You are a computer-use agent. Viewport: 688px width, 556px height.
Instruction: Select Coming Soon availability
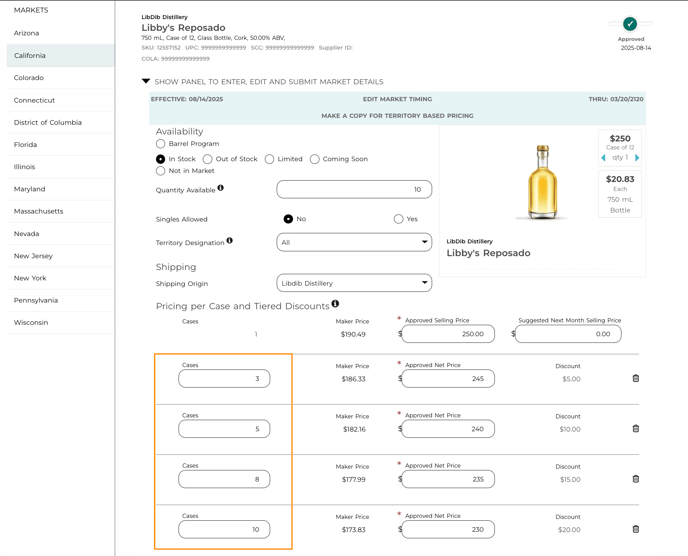[x=315, y=159]
